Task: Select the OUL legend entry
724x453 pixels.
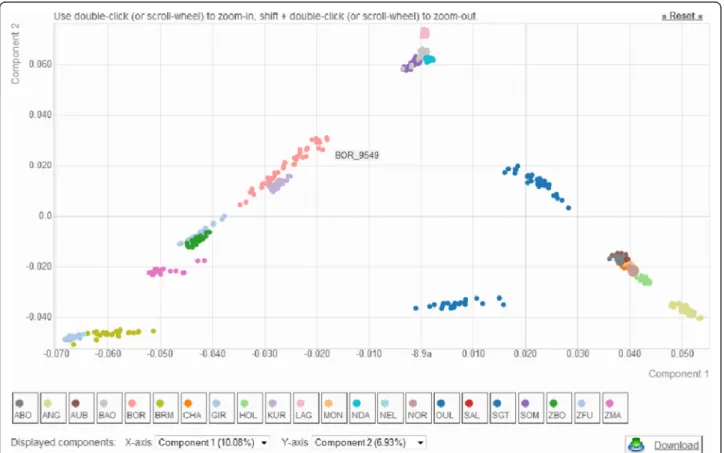Action: click(446, 408)
